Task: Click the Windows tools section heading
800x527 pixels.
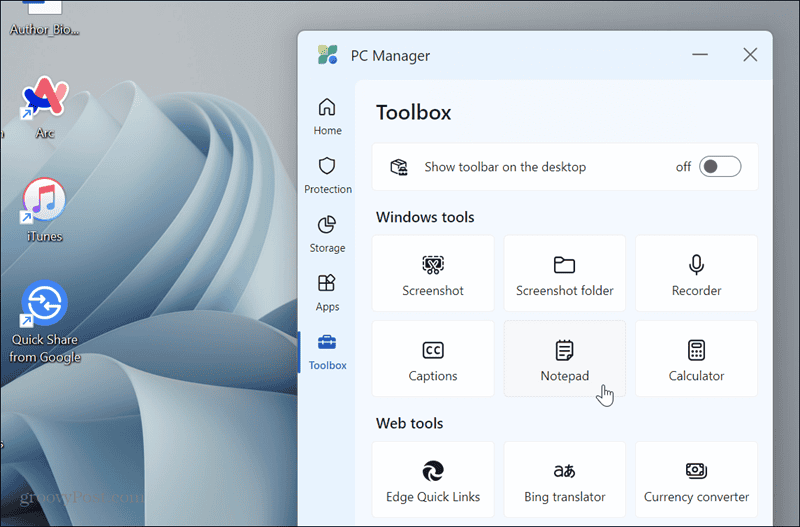Action: 425,217
